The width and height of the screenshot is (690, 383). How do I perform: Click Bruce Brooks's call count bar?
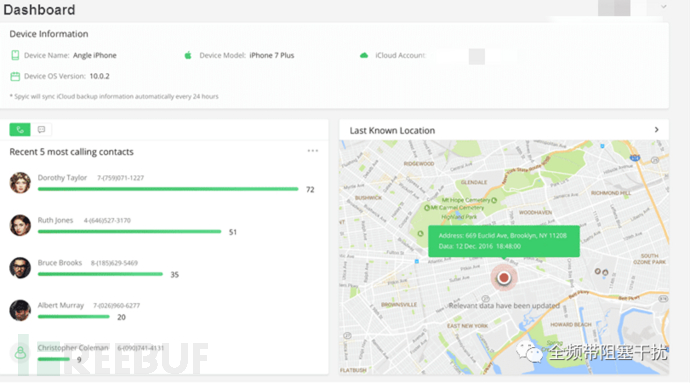pos(100,274)
